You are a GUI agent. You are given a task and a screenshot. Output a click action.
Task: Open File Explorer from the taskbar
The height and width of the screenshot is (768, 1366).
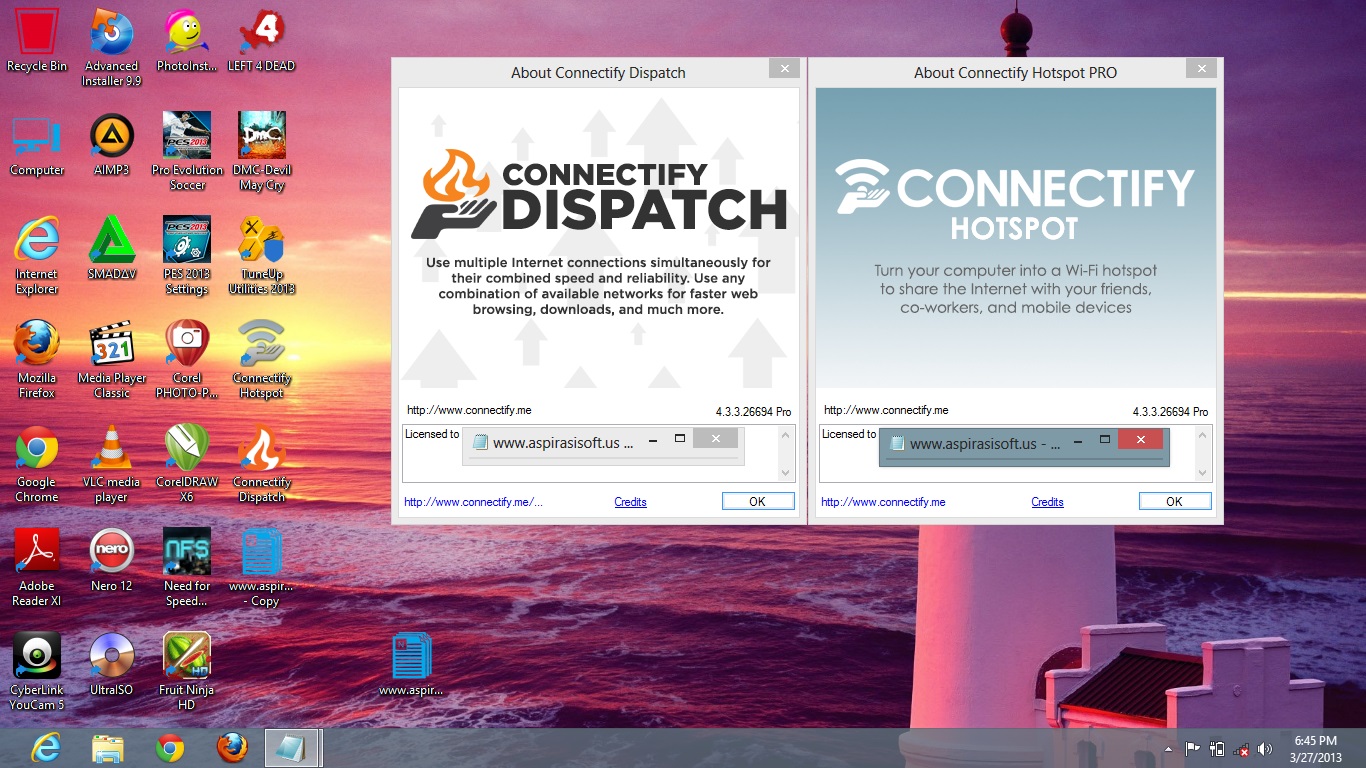tap(108, 748)
